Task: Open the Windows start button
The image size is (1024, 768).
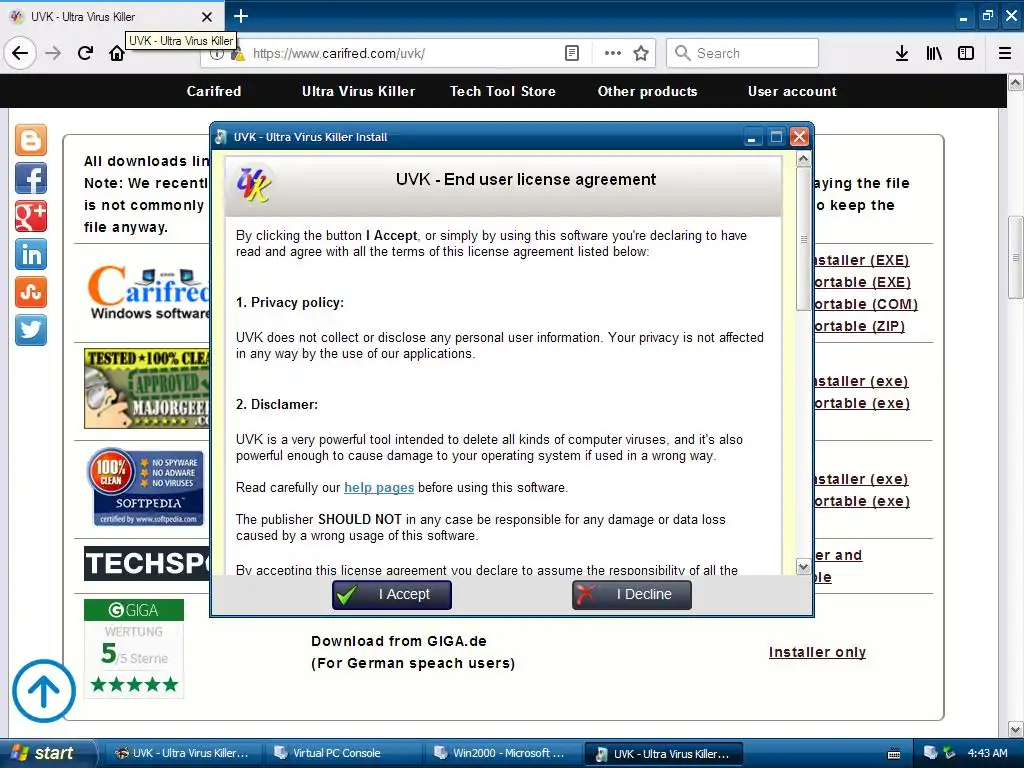Action: [x=47, y=753]
